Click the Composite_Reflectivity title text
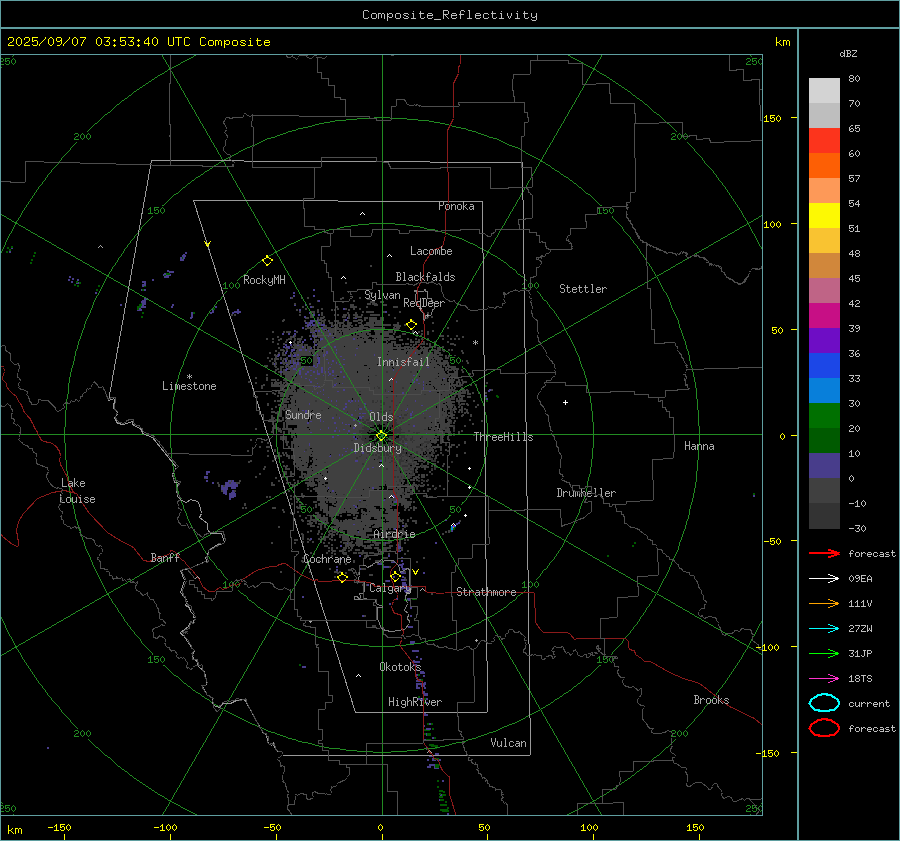Screen dimensions: 900x841 coord(450,15)
